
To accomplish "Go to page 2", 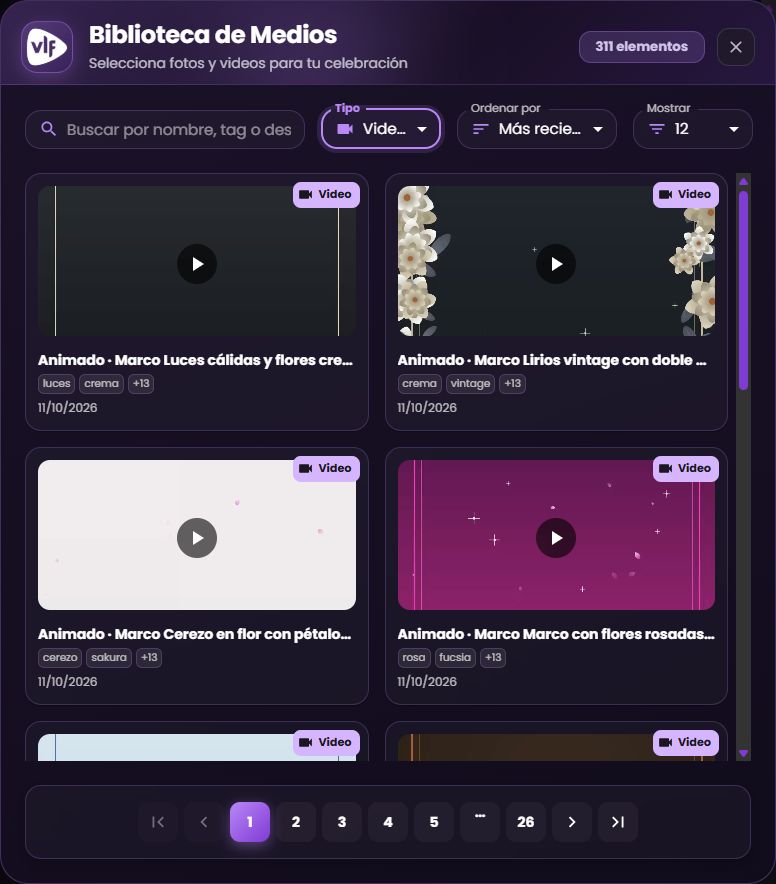I will [x=296, y=822].
